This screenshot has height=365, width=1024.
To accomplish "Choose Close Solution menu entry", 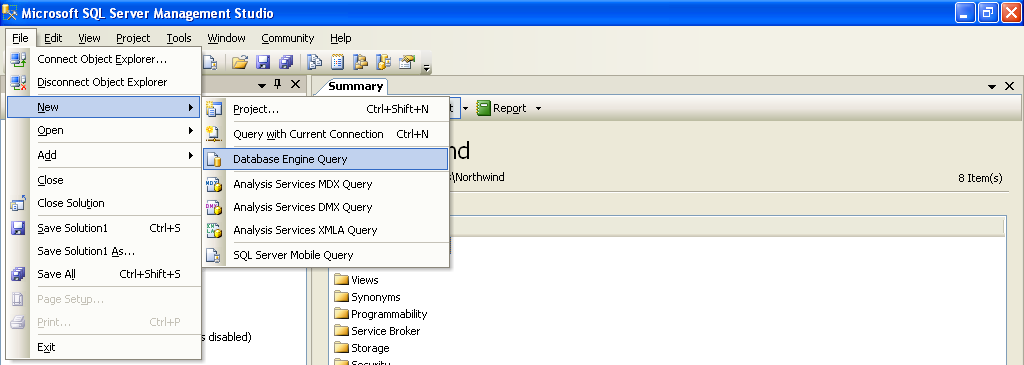I will 103,203.
